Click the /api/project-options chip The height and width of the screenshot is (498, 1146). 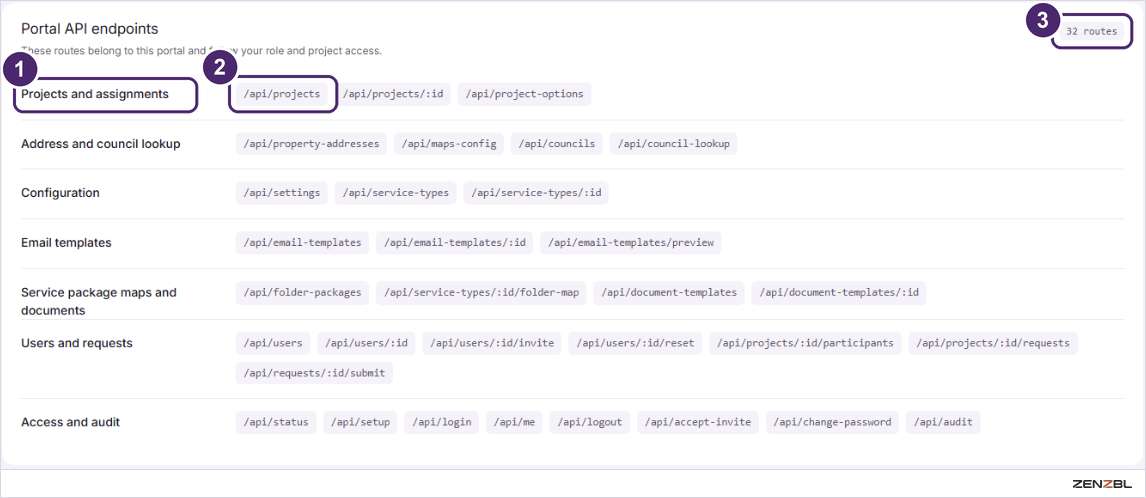point(525,94)
